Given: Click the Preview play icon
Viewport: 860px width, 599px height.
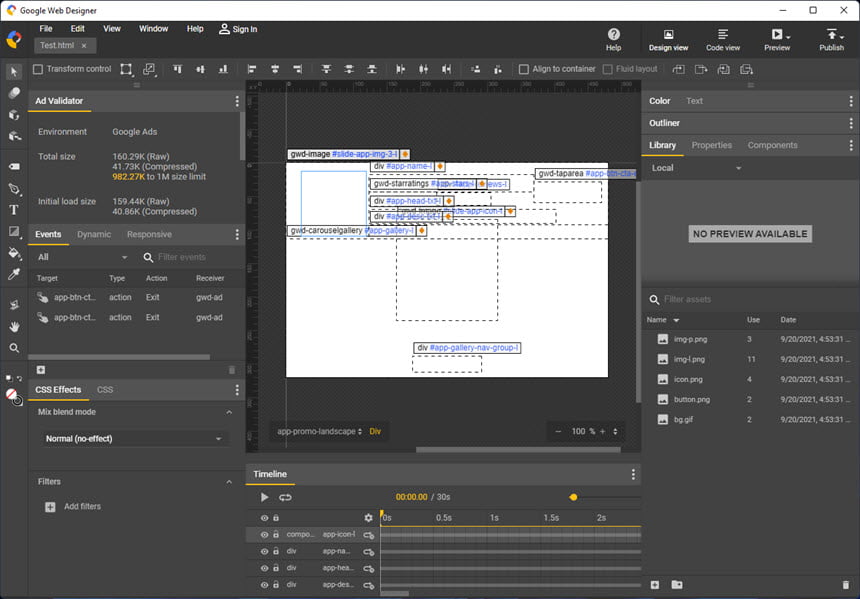Looking at the screenshot, I should tap(776, 34).
